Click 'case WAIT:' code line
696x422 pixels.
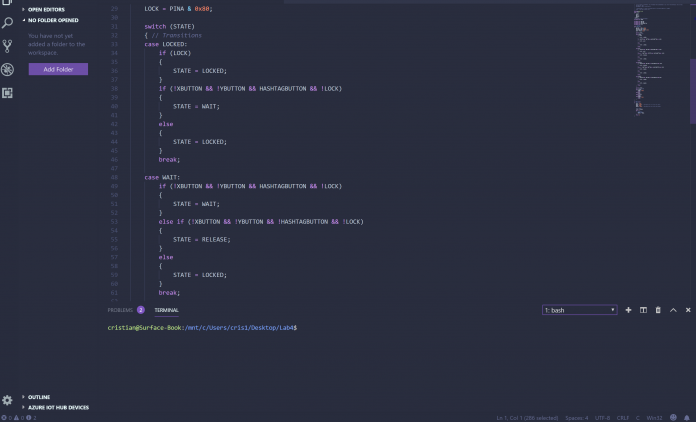click(162, 177)
